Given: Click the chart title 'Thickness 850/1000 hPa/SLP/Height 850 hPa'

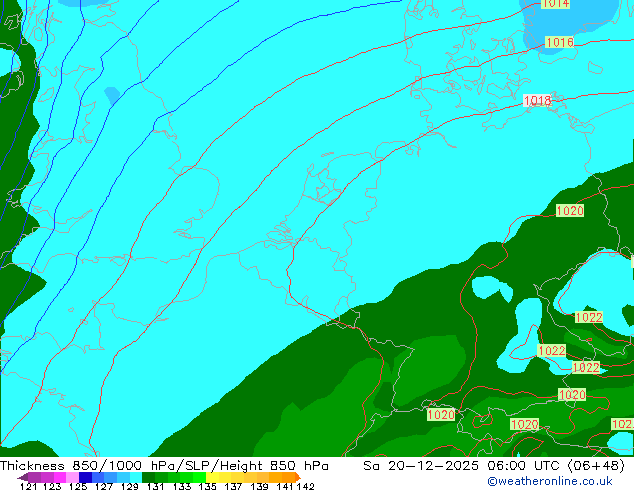Looking at the screenshot, I should [x=164, y=466].
